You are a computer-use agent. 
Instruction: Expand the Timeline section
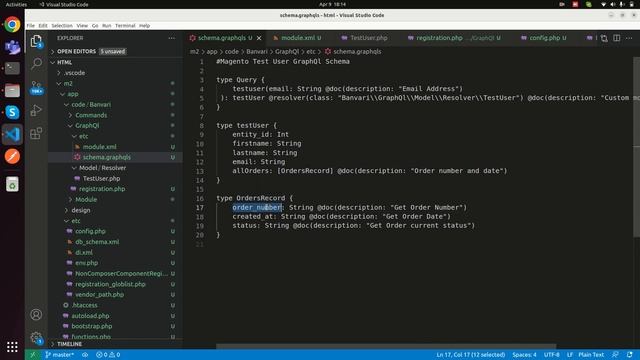116,344
